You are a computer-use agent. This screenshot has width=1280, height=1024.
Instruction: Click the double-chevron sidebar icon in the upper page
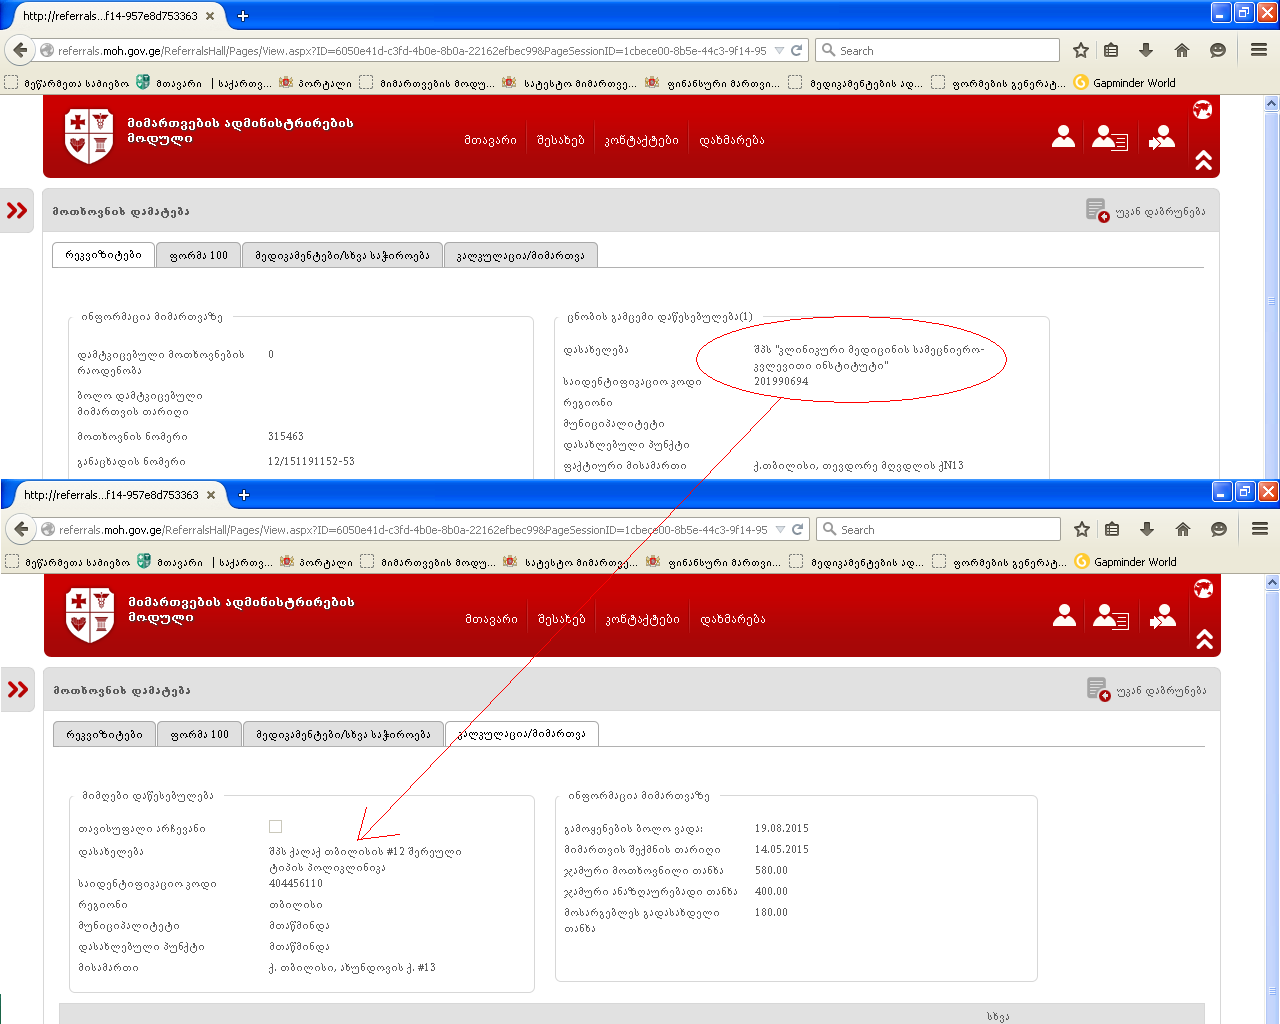(x=17, y=210)
